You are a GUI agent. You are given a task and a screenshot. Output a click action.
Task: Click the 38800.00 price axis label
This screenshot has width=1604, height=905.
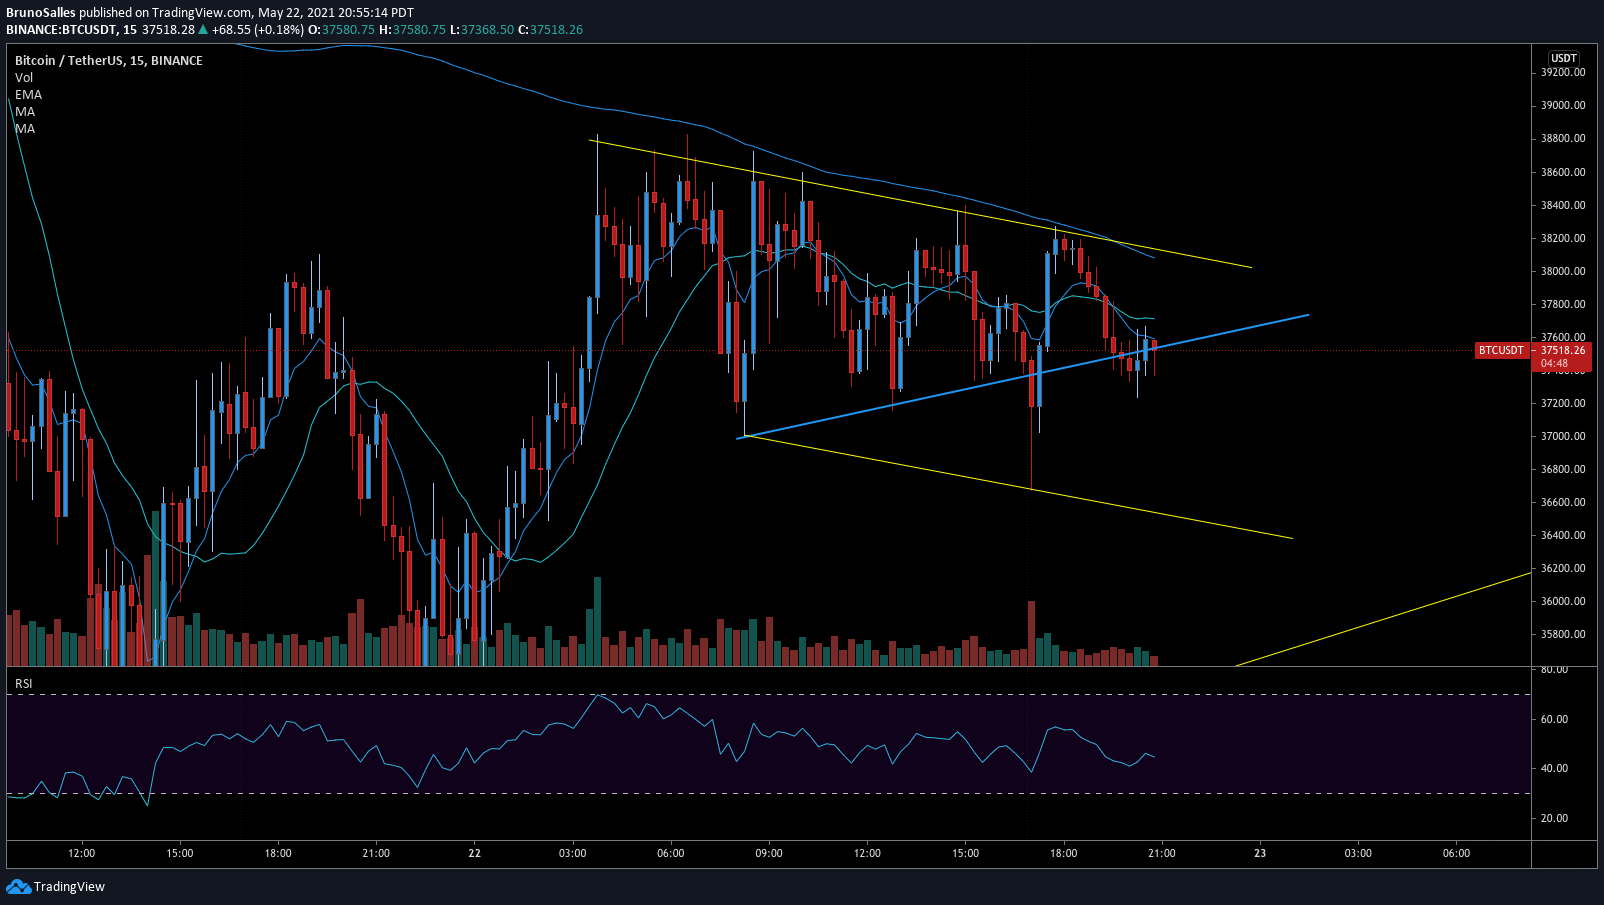[1563, 138]
